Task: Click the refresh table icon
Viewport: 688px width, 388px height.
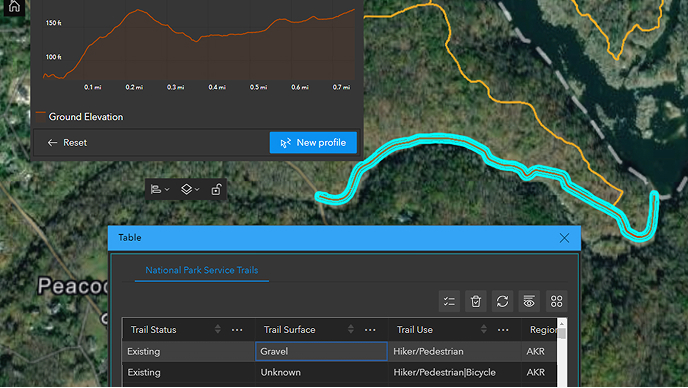Action: tap(502, 302)
